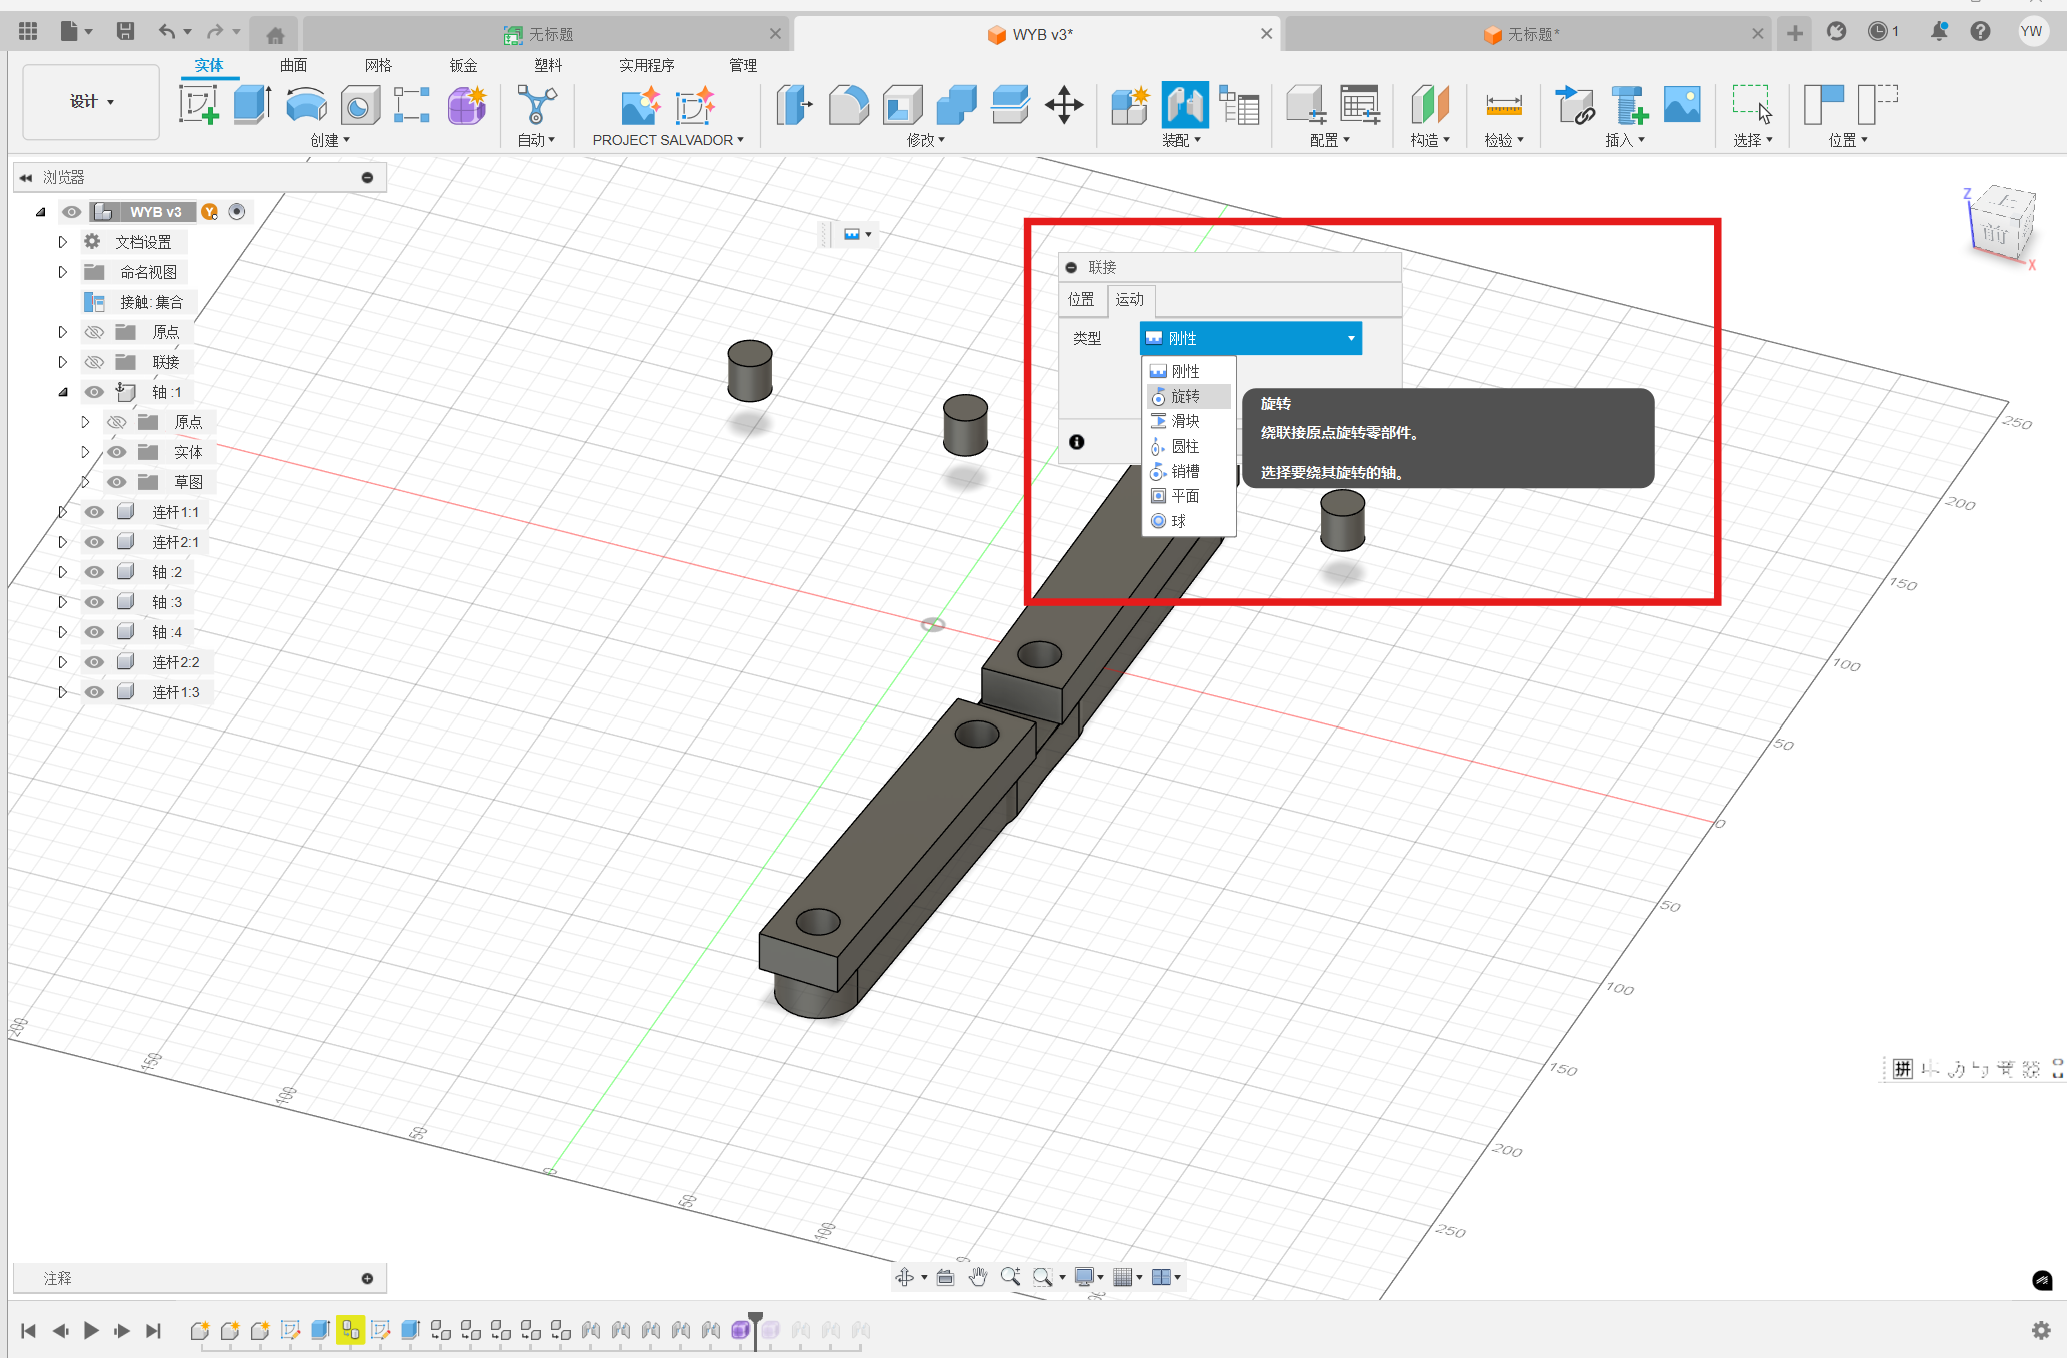Select the Revolve tool icon
The width and height of the screenshot is (2067, 1358).
(306, 105)
